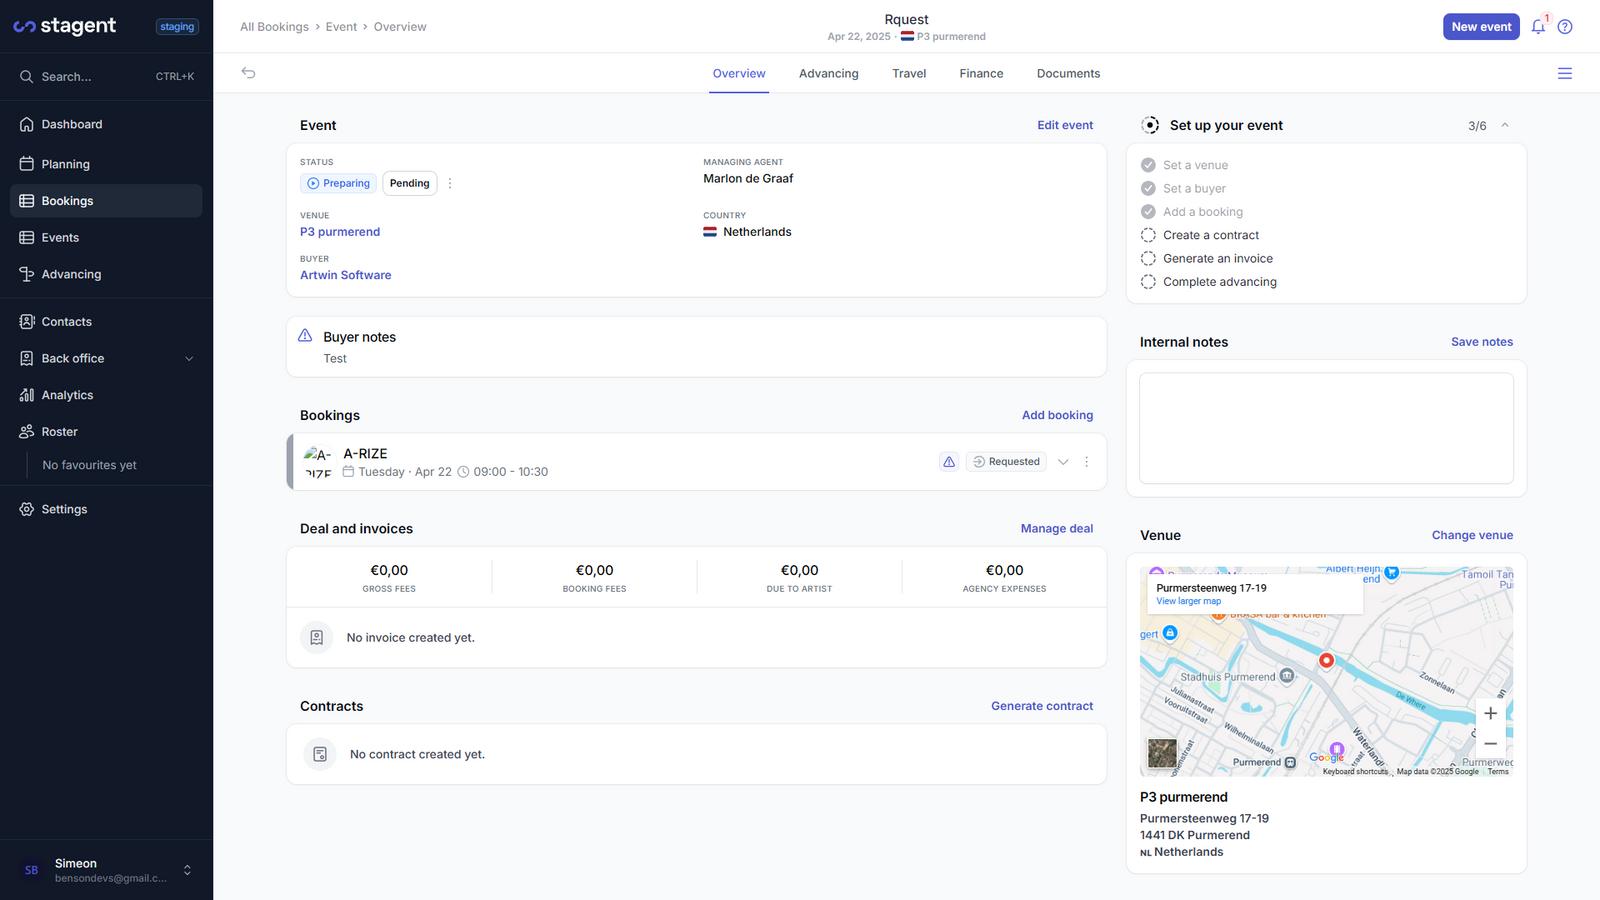The image size is (1600, 900).
Task: Click into the Internal notes text area
Action: pos(1326,428)
